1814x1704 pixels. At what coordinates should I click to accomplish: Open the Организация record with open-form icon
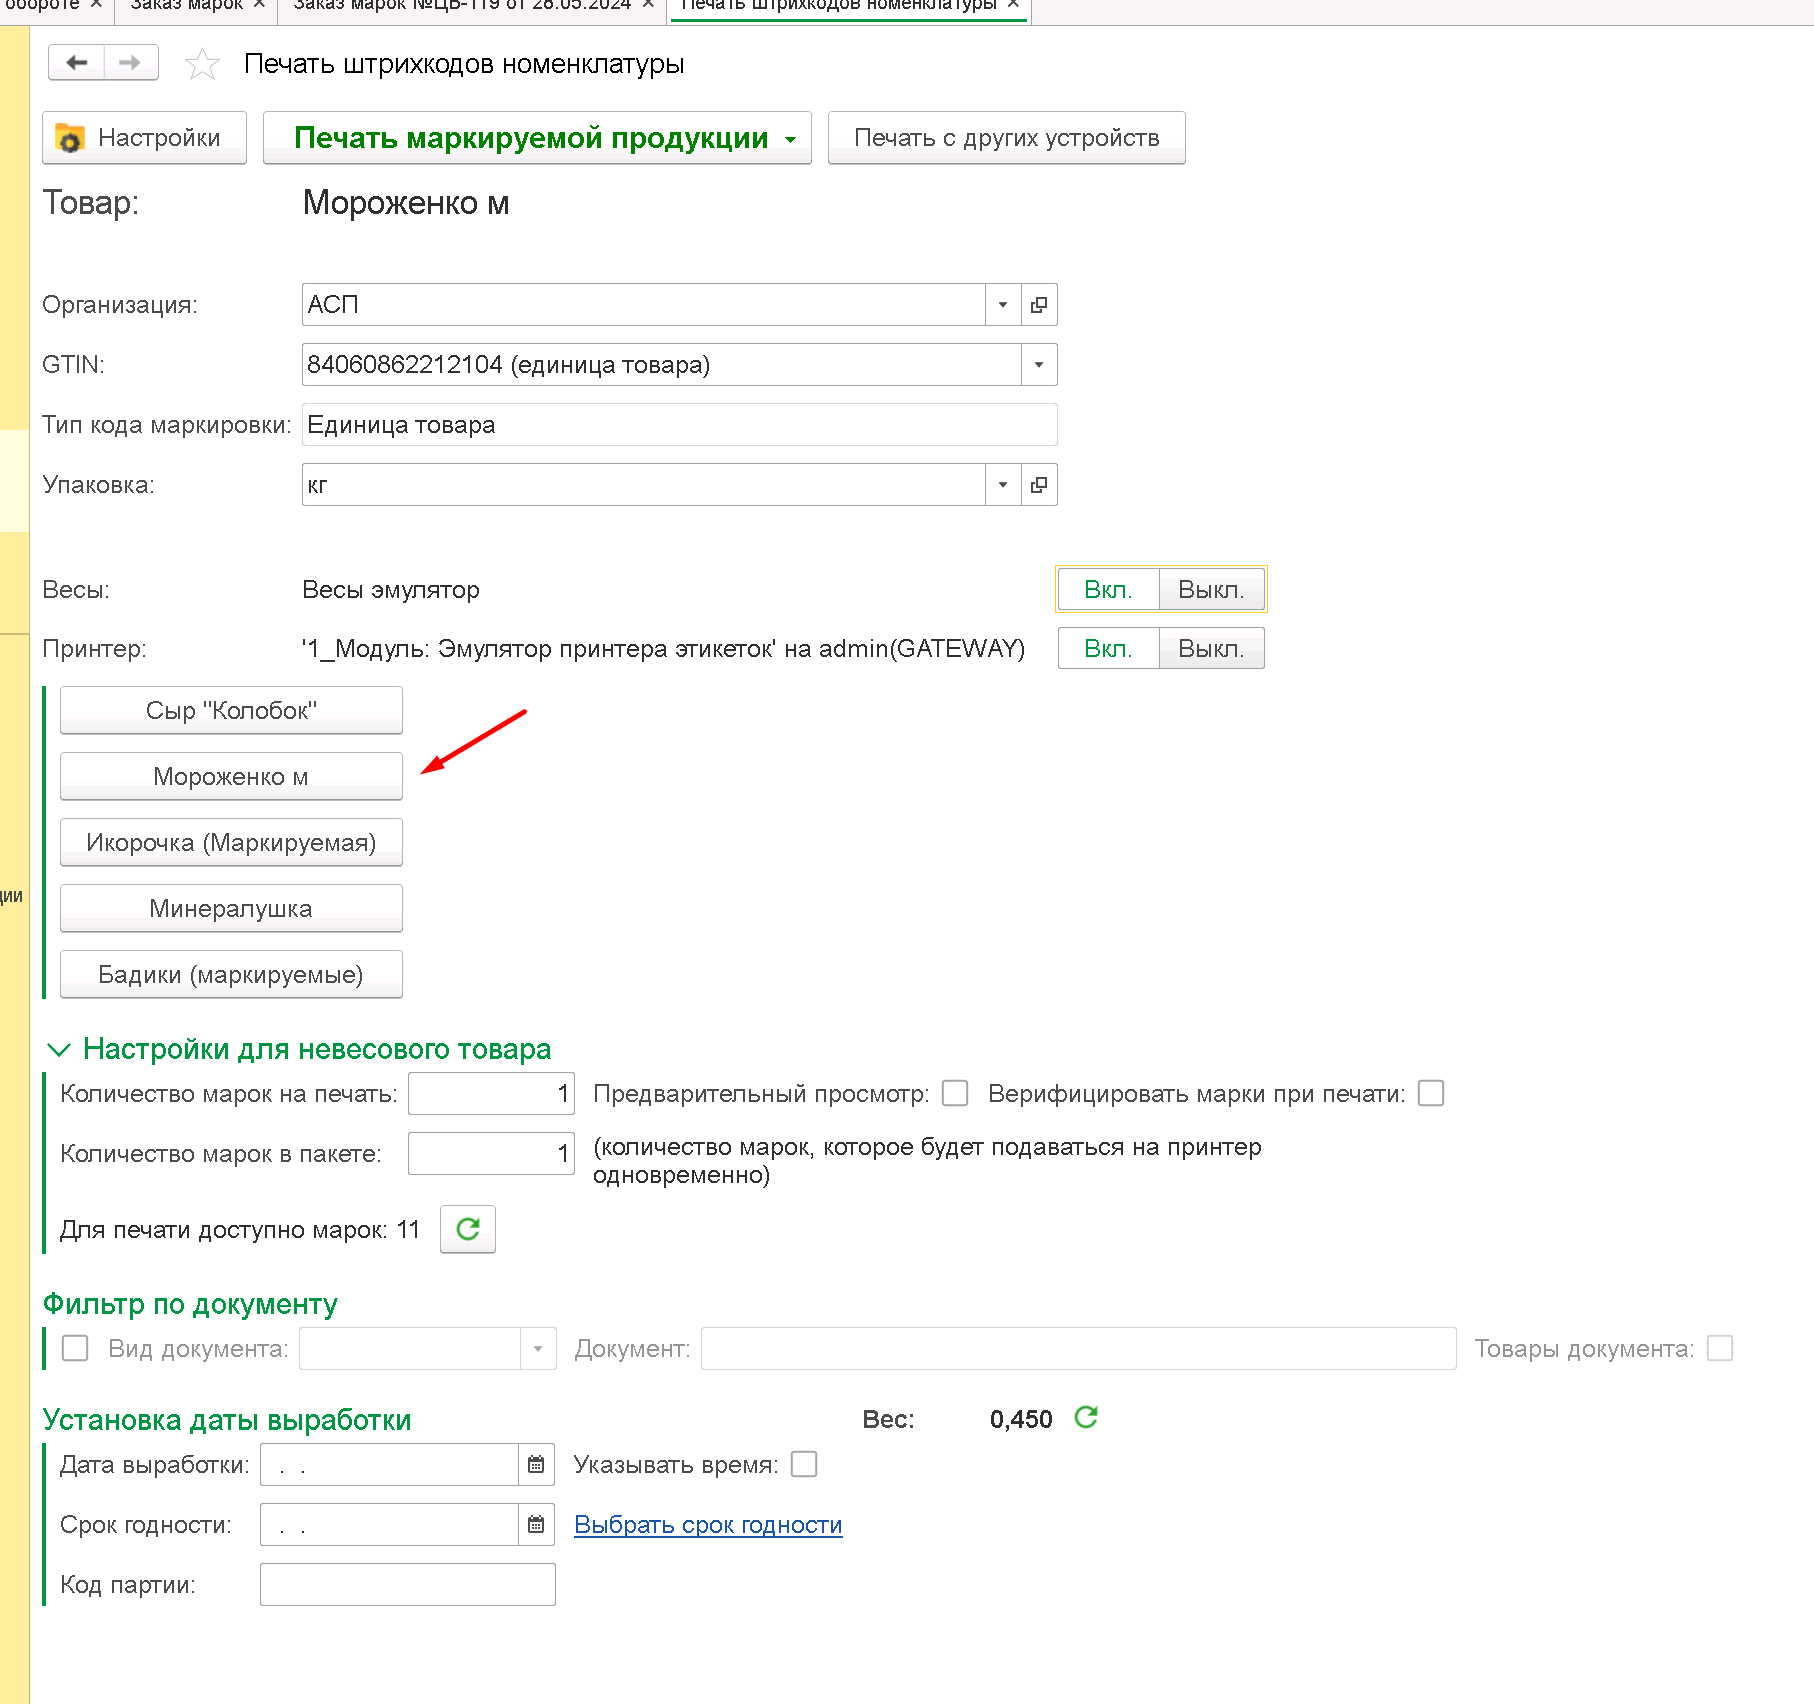tap(1039, 305)
